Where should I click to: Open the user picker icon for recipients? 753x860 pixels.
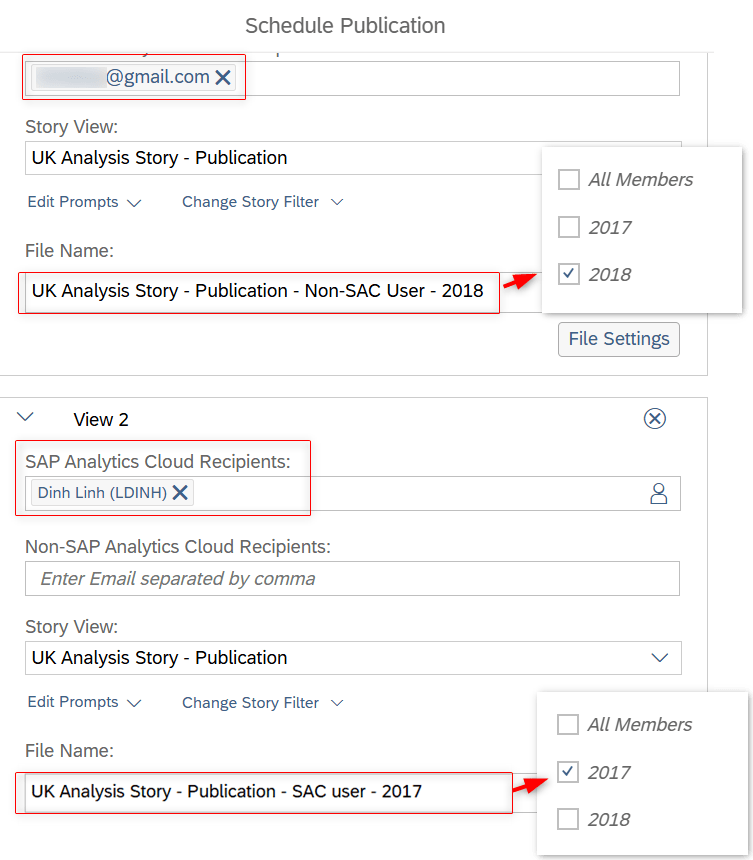click(658, 493)
